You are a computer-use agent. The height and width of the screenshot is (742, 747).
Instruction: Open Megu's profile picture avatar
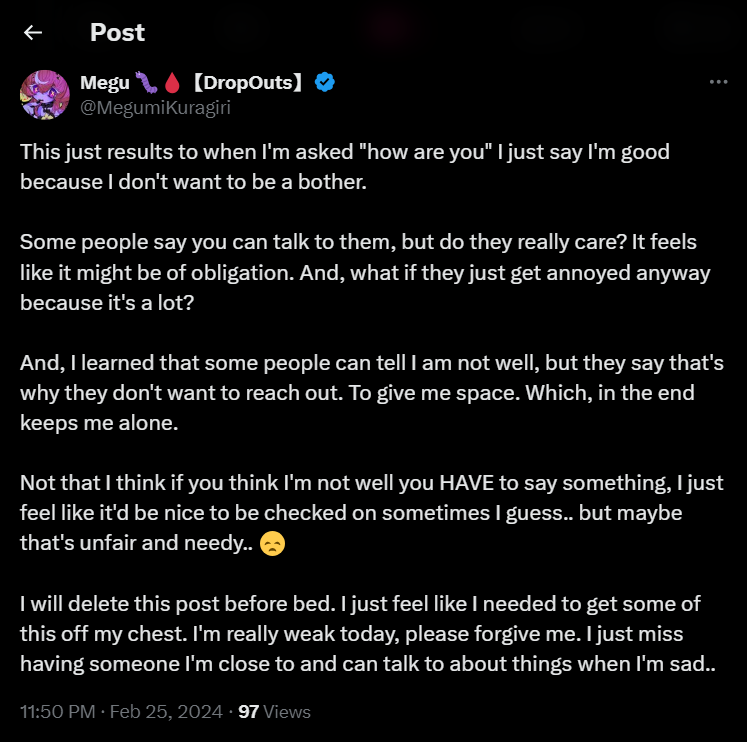[45, 94]
